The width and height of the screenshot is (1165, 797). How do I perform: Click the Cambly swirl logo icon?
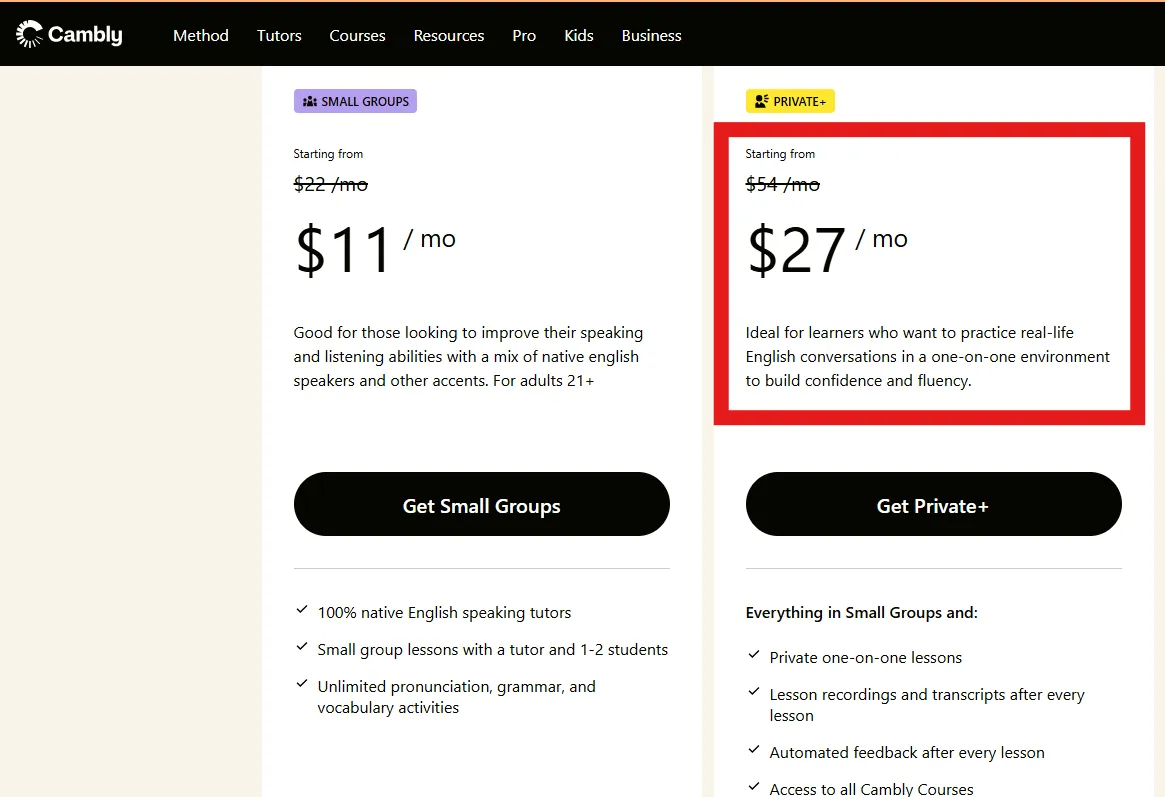tap(29, 33)
